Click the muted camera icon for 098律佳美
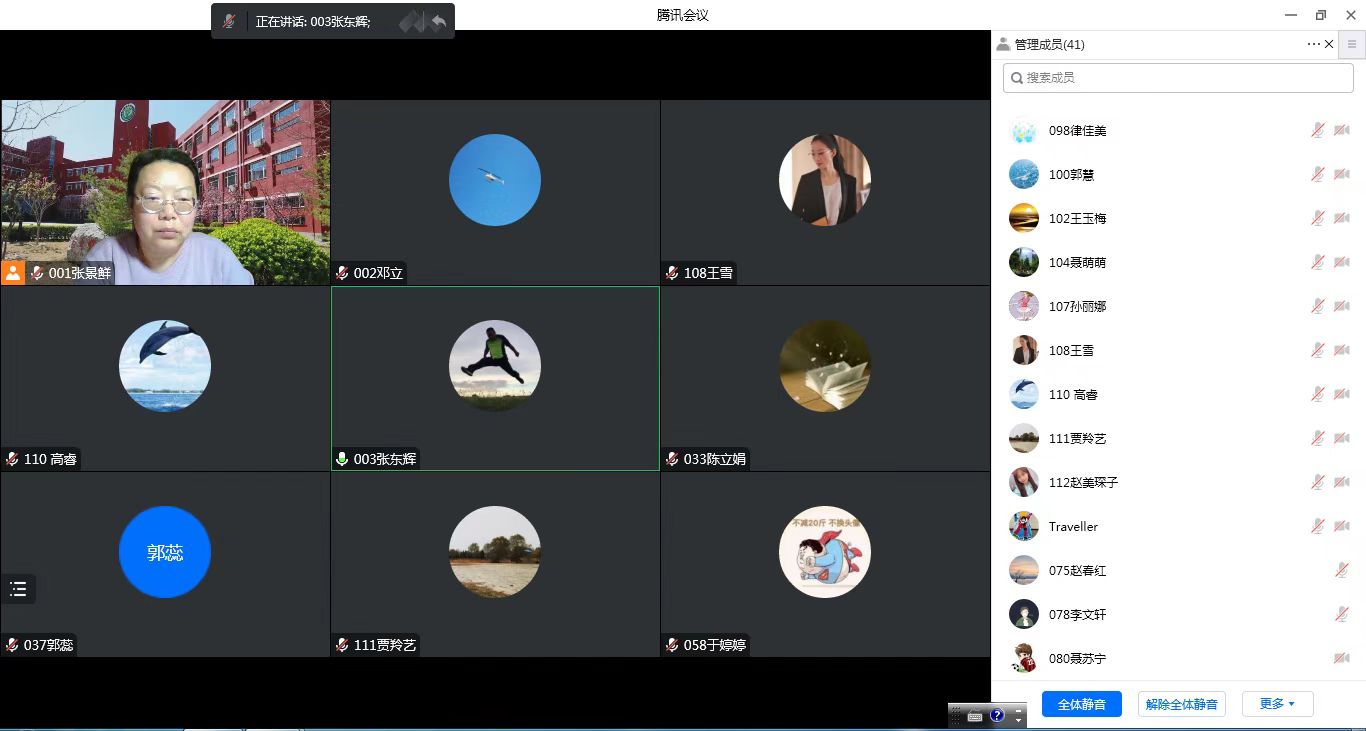This screenshot has width=1366, height=731. [x=1342, y=130]
